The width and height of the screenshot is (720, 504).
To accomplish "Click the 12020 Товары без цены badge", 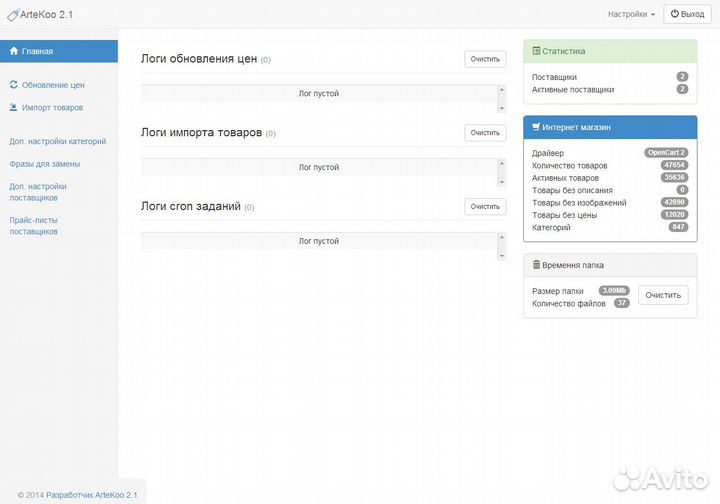I will pyautogui.click(x=674, y=214).
